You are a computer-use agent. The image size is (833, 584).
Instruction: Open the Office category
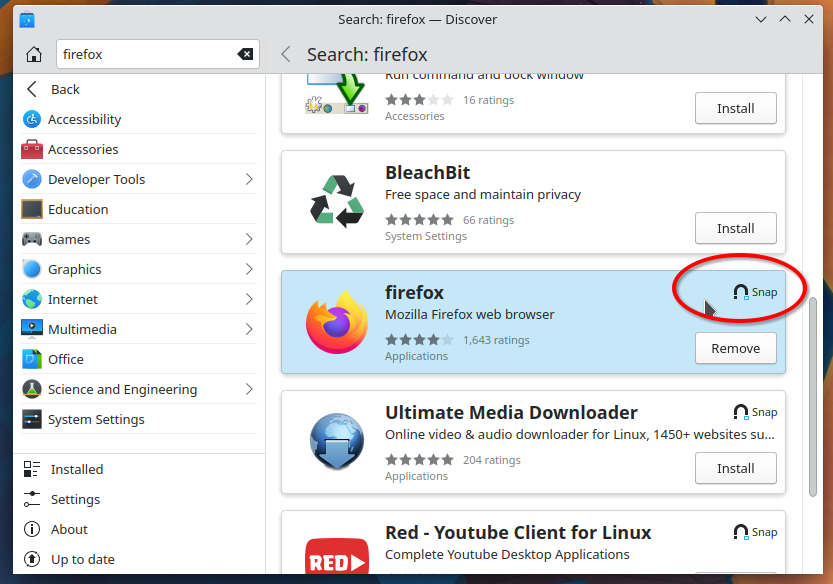tap(66, 359)
